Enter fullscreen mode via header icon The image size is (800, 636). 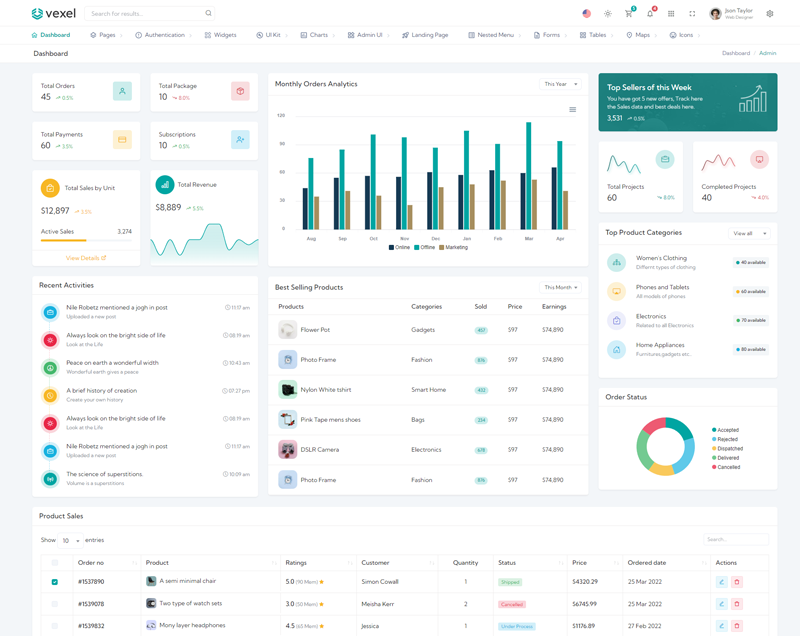pyautogui.click(x=692, y=14)
